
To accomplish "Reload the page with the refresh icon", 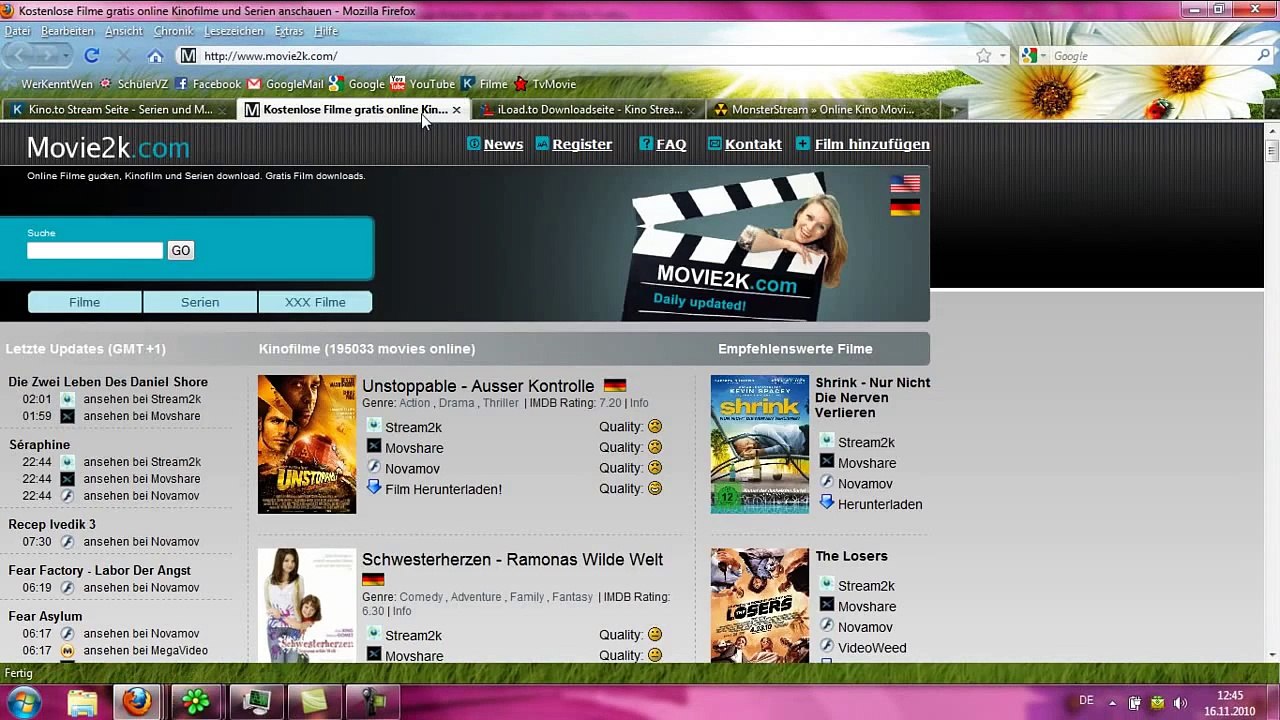I will (91, 56).
